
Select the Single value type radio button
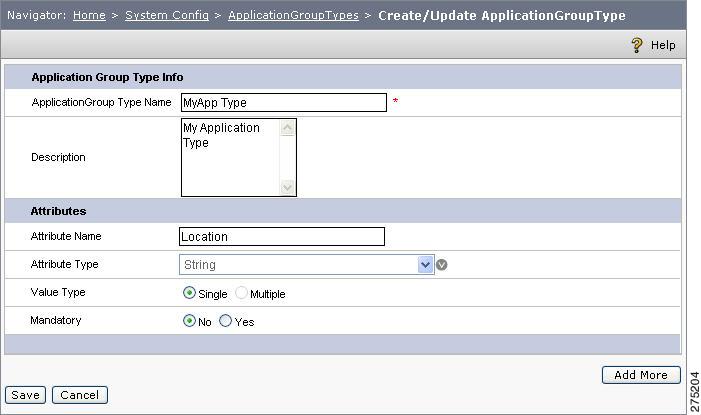tap(189, 293)
